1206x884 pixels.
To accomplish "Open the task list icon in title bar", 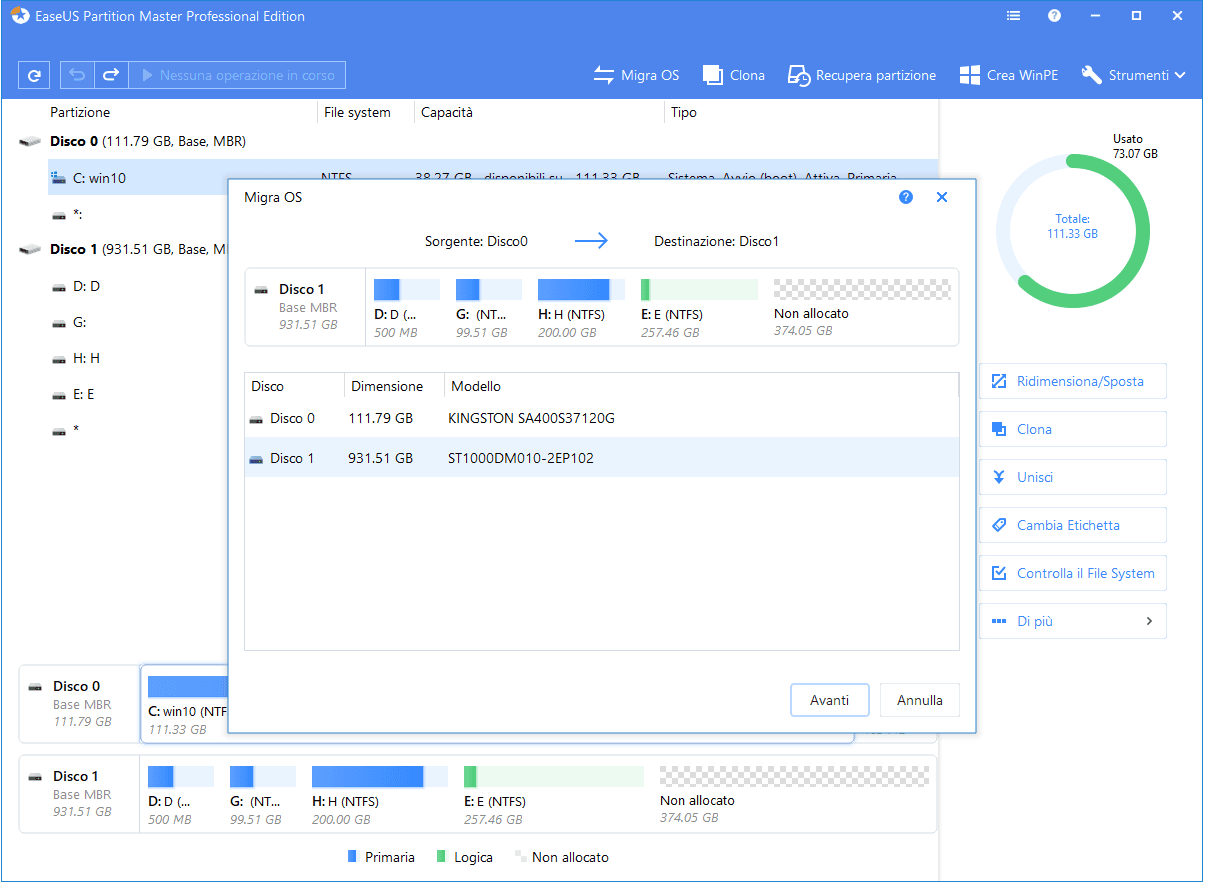I will (1014, 16).
